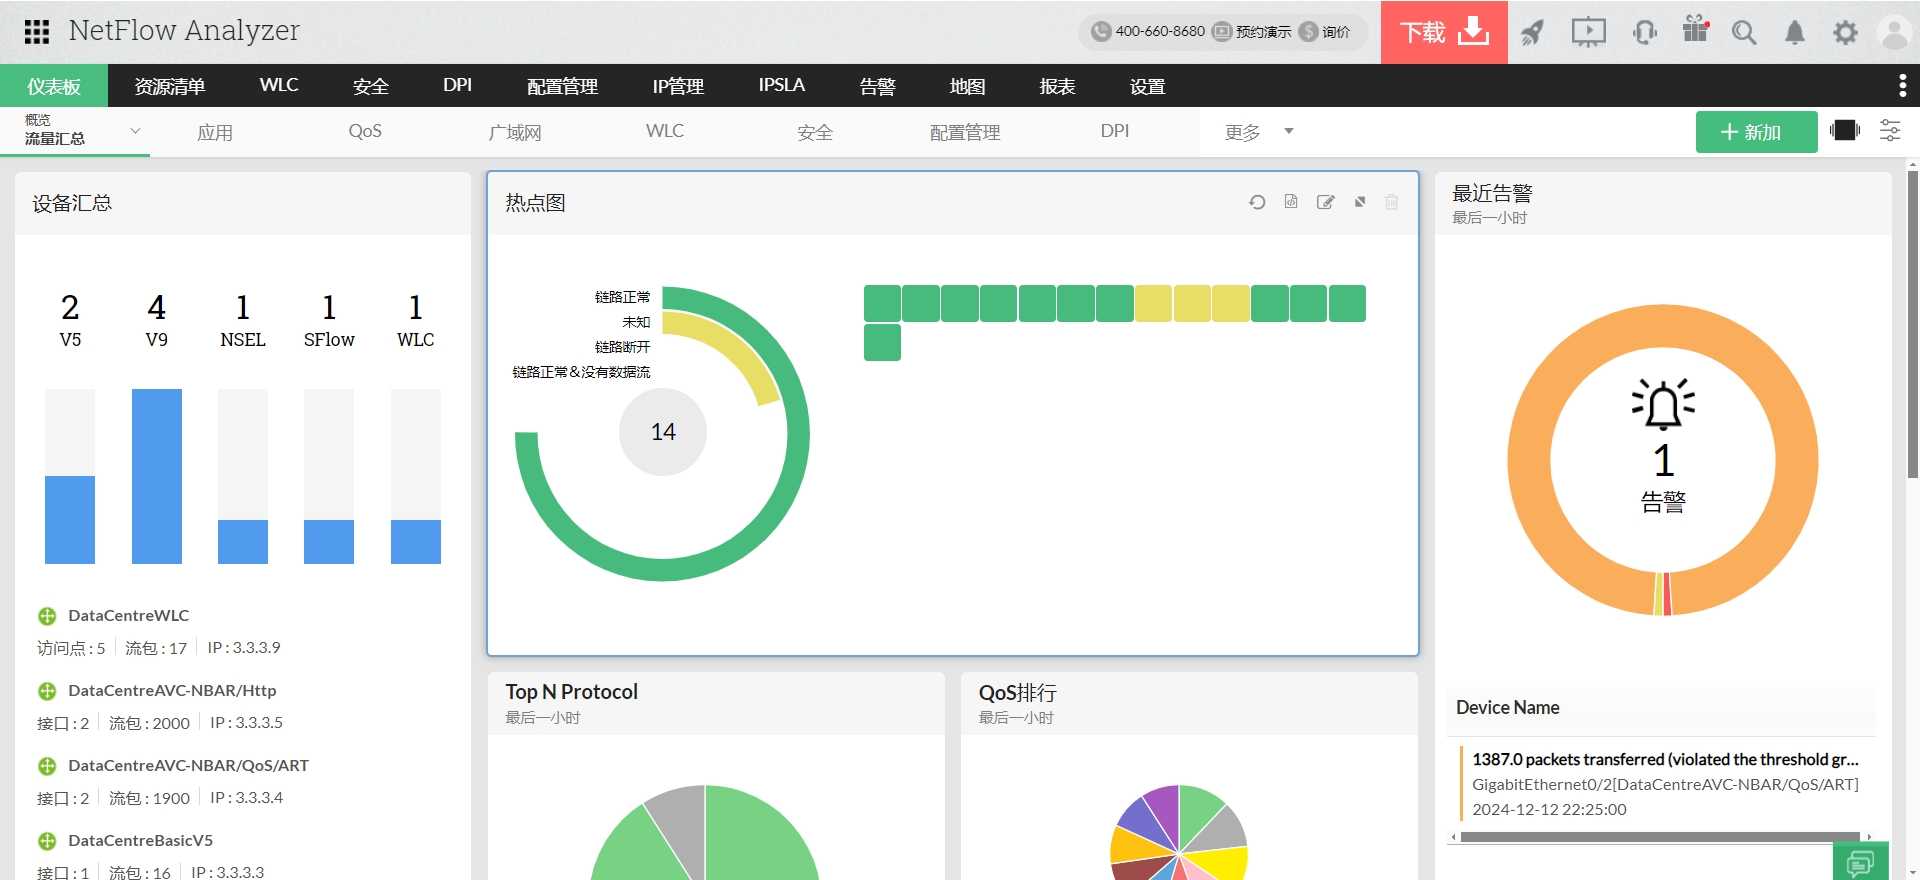Click the Device Name column header

click(1508, 707)
